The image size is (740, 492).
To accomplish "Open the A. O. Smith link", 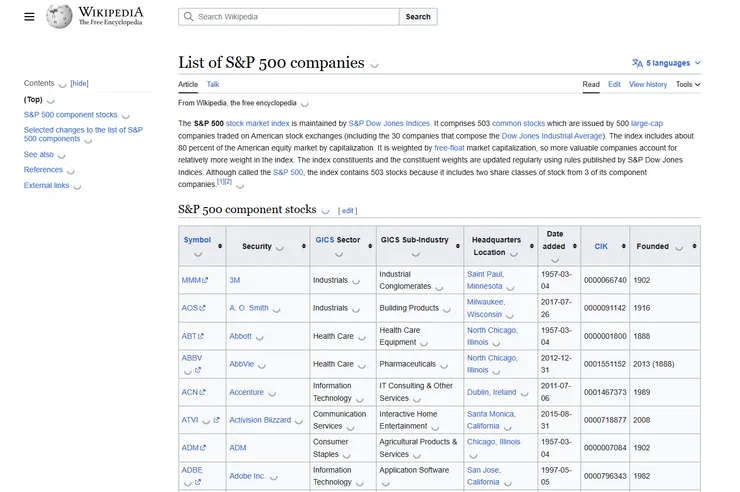I will coord(249,308).
